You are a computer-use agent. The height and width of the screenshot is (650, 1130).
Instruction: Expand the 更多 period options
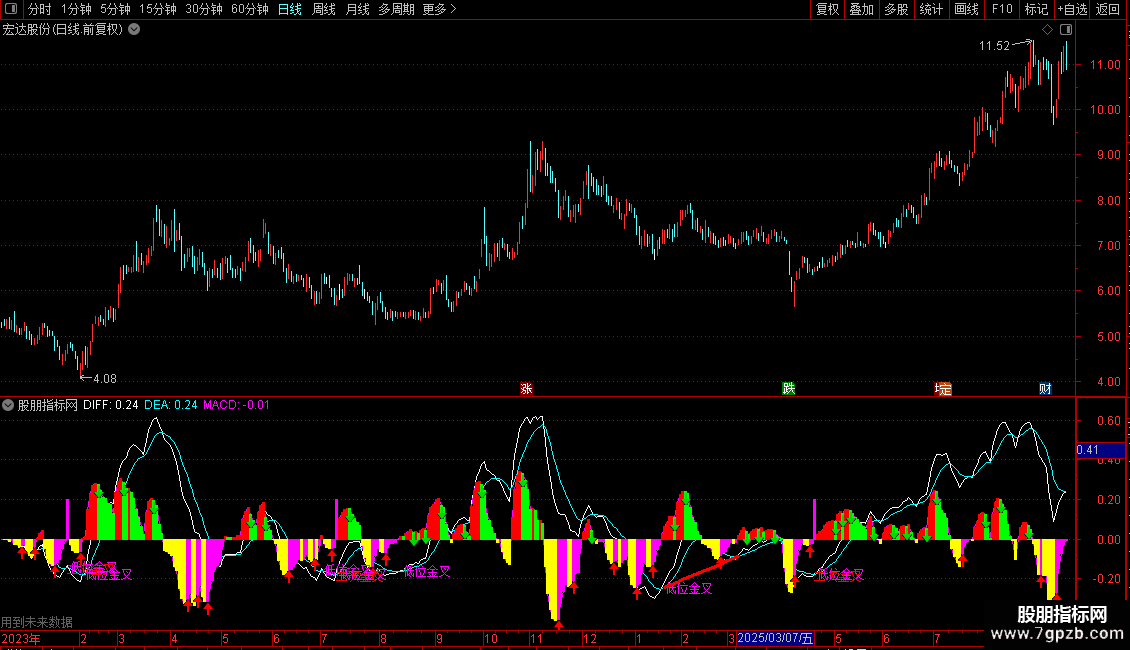[x=440, y=9]
